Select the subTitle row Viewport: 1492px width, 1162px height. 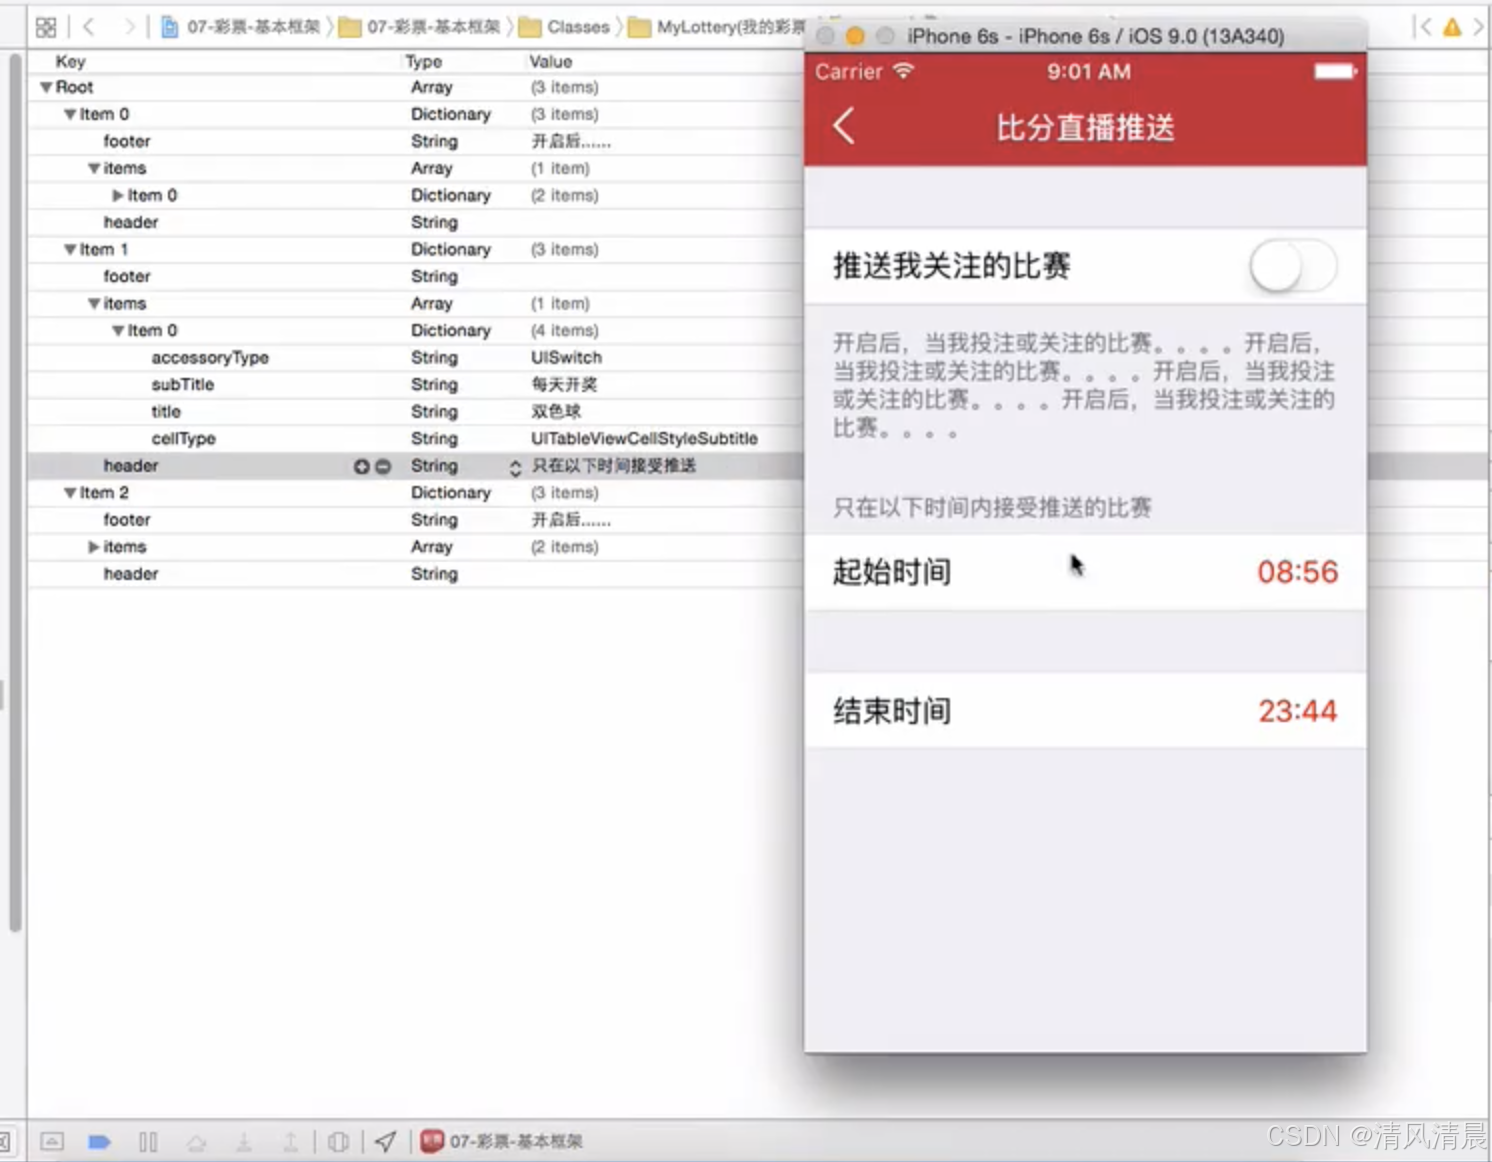(415, 384)
